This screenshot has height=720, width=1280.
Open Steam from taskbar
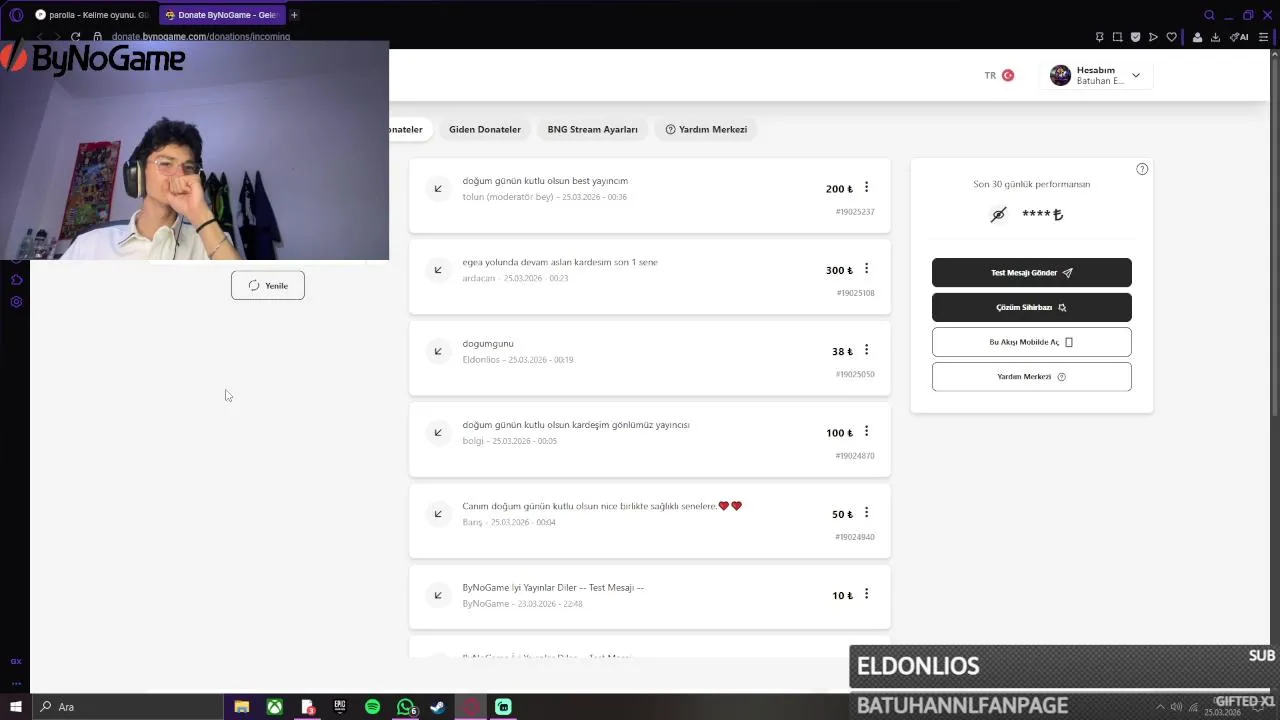(438, 707)
